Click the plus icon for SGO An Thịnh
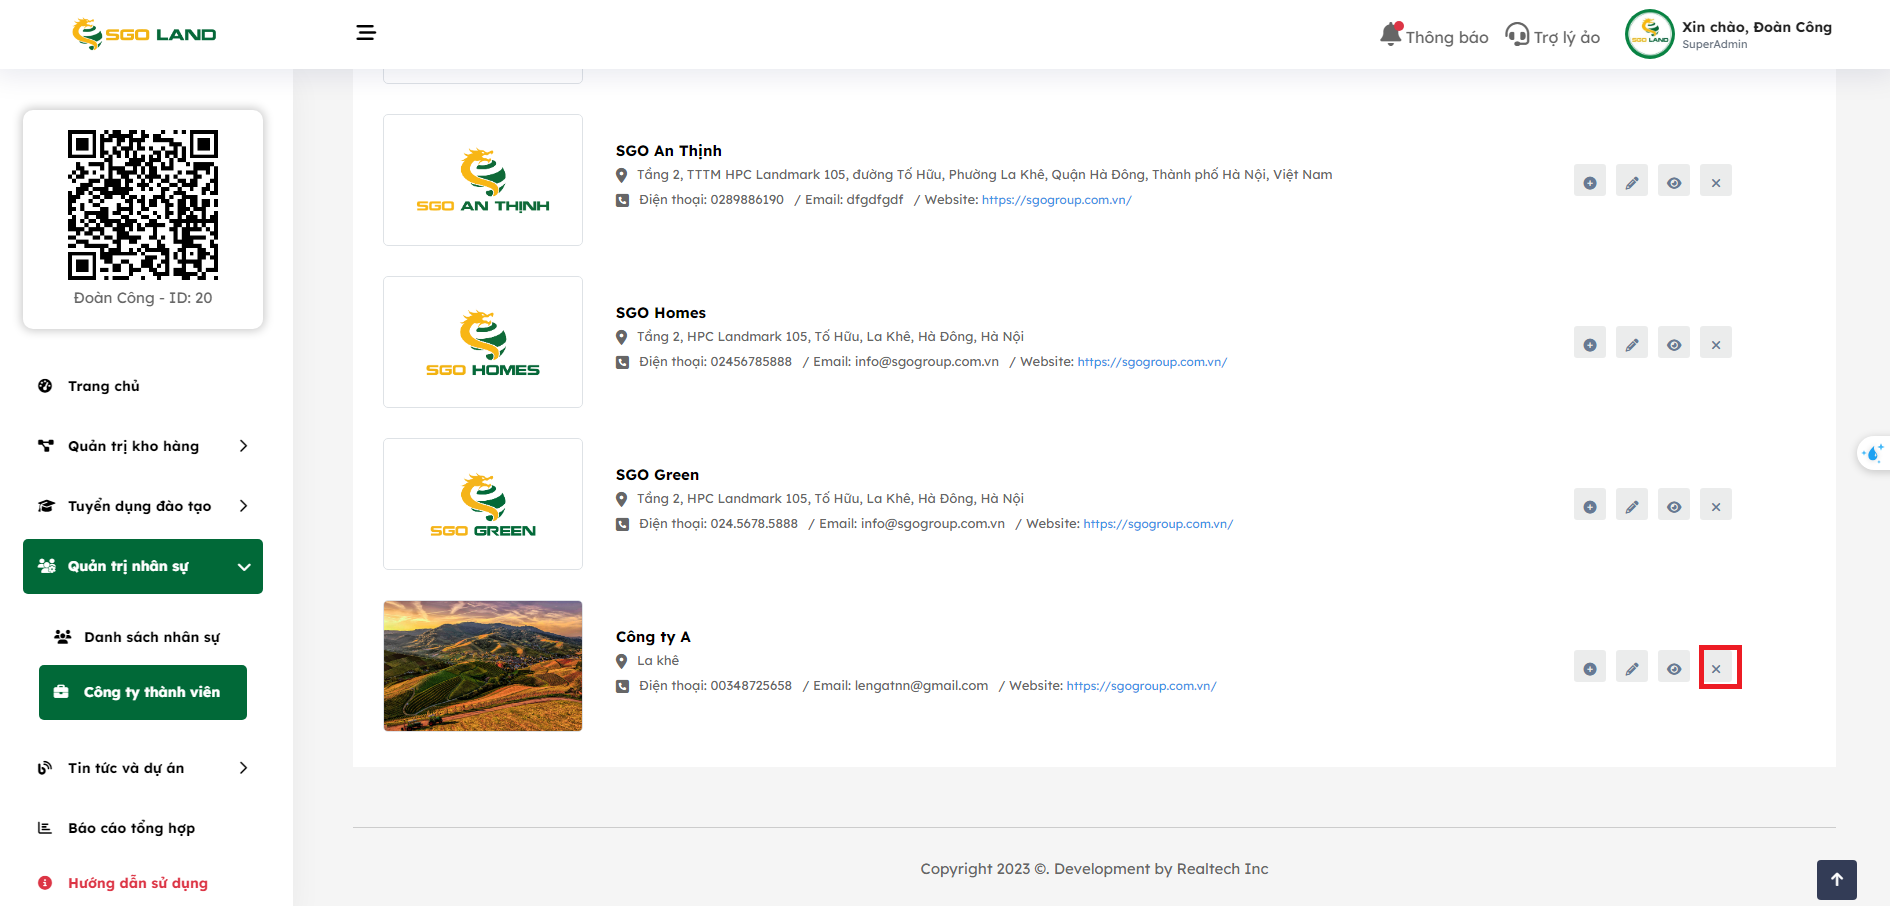The height and width of the screenshot is (906, 1890). pos(1589,182)
